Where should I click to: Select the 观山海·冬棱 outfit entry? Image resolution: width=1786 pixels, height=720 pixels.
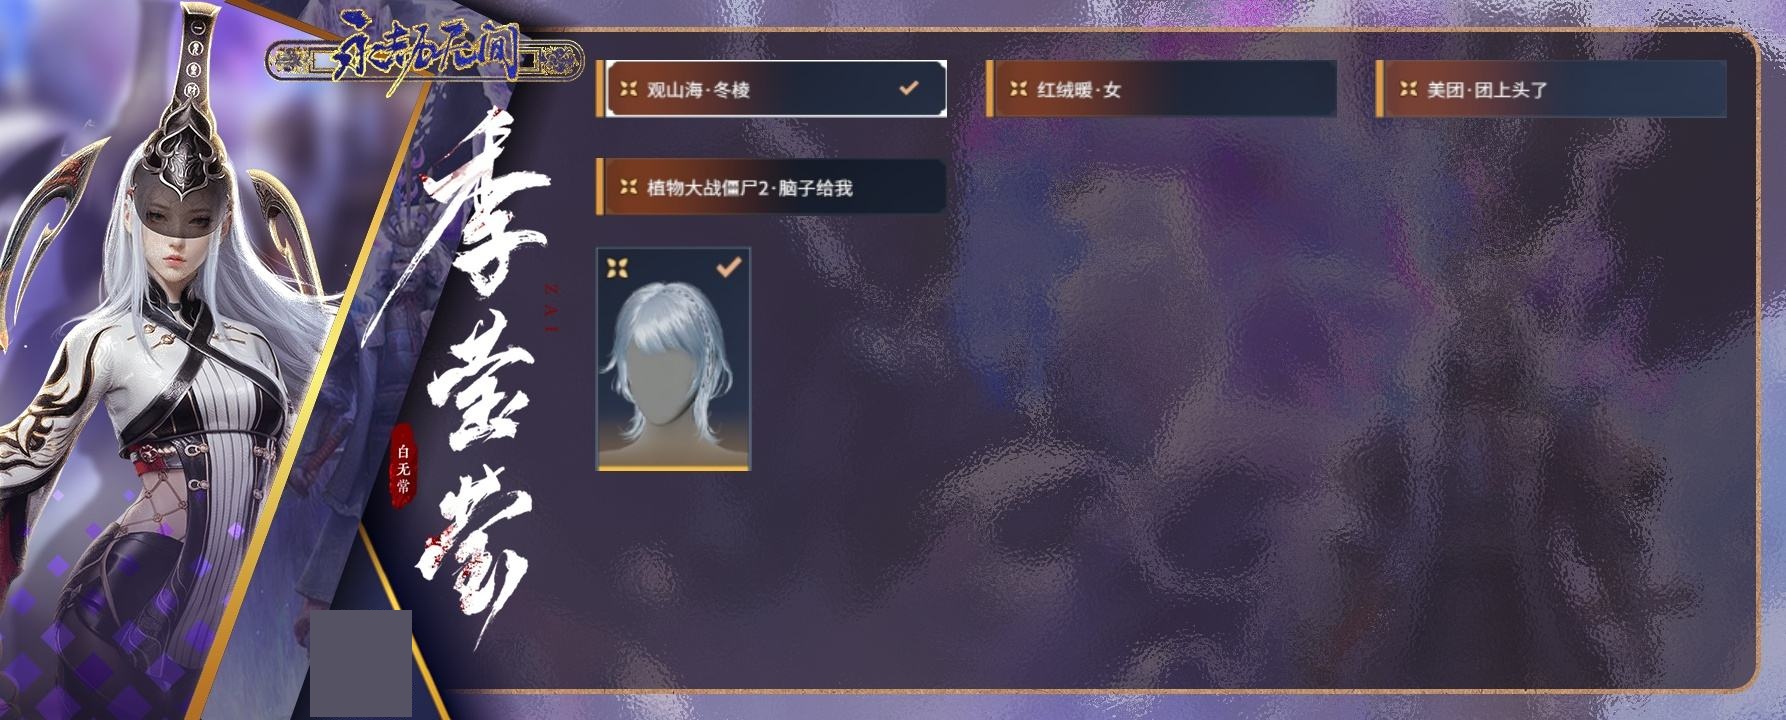click(771, 89)
